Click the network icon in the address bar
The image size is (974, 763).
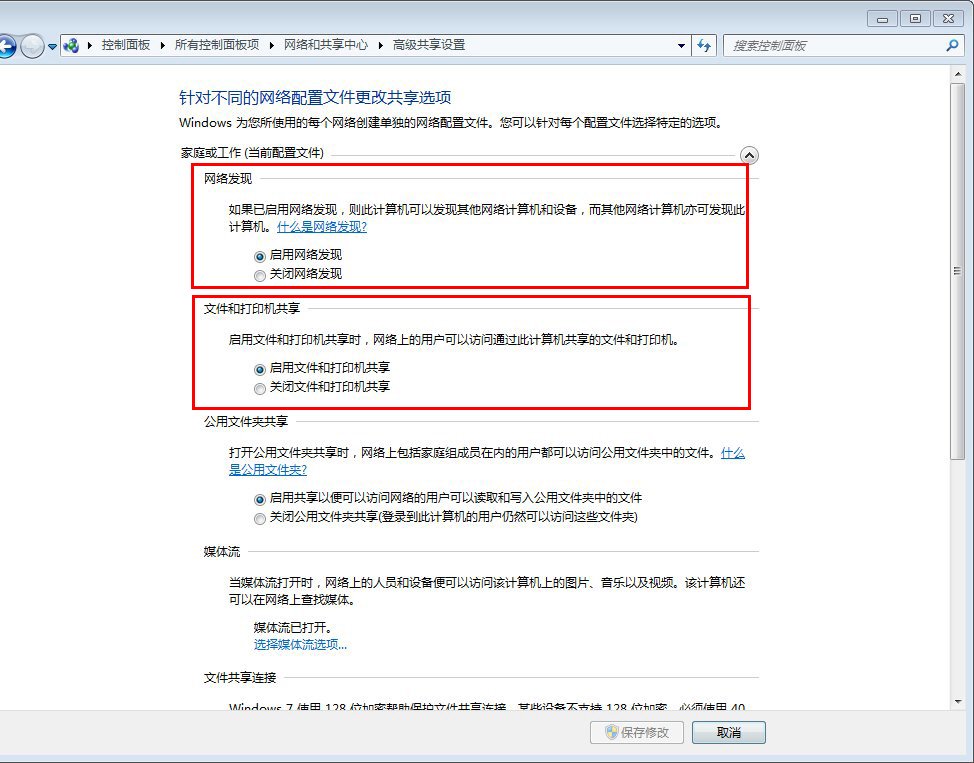(x=68, y=45)
